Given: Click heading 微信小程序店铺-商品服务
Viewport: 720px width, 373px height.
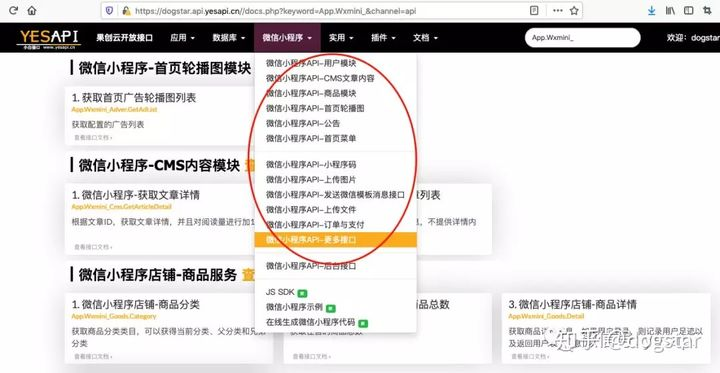Looking at the screenshot, I should [x=158, y=275].
